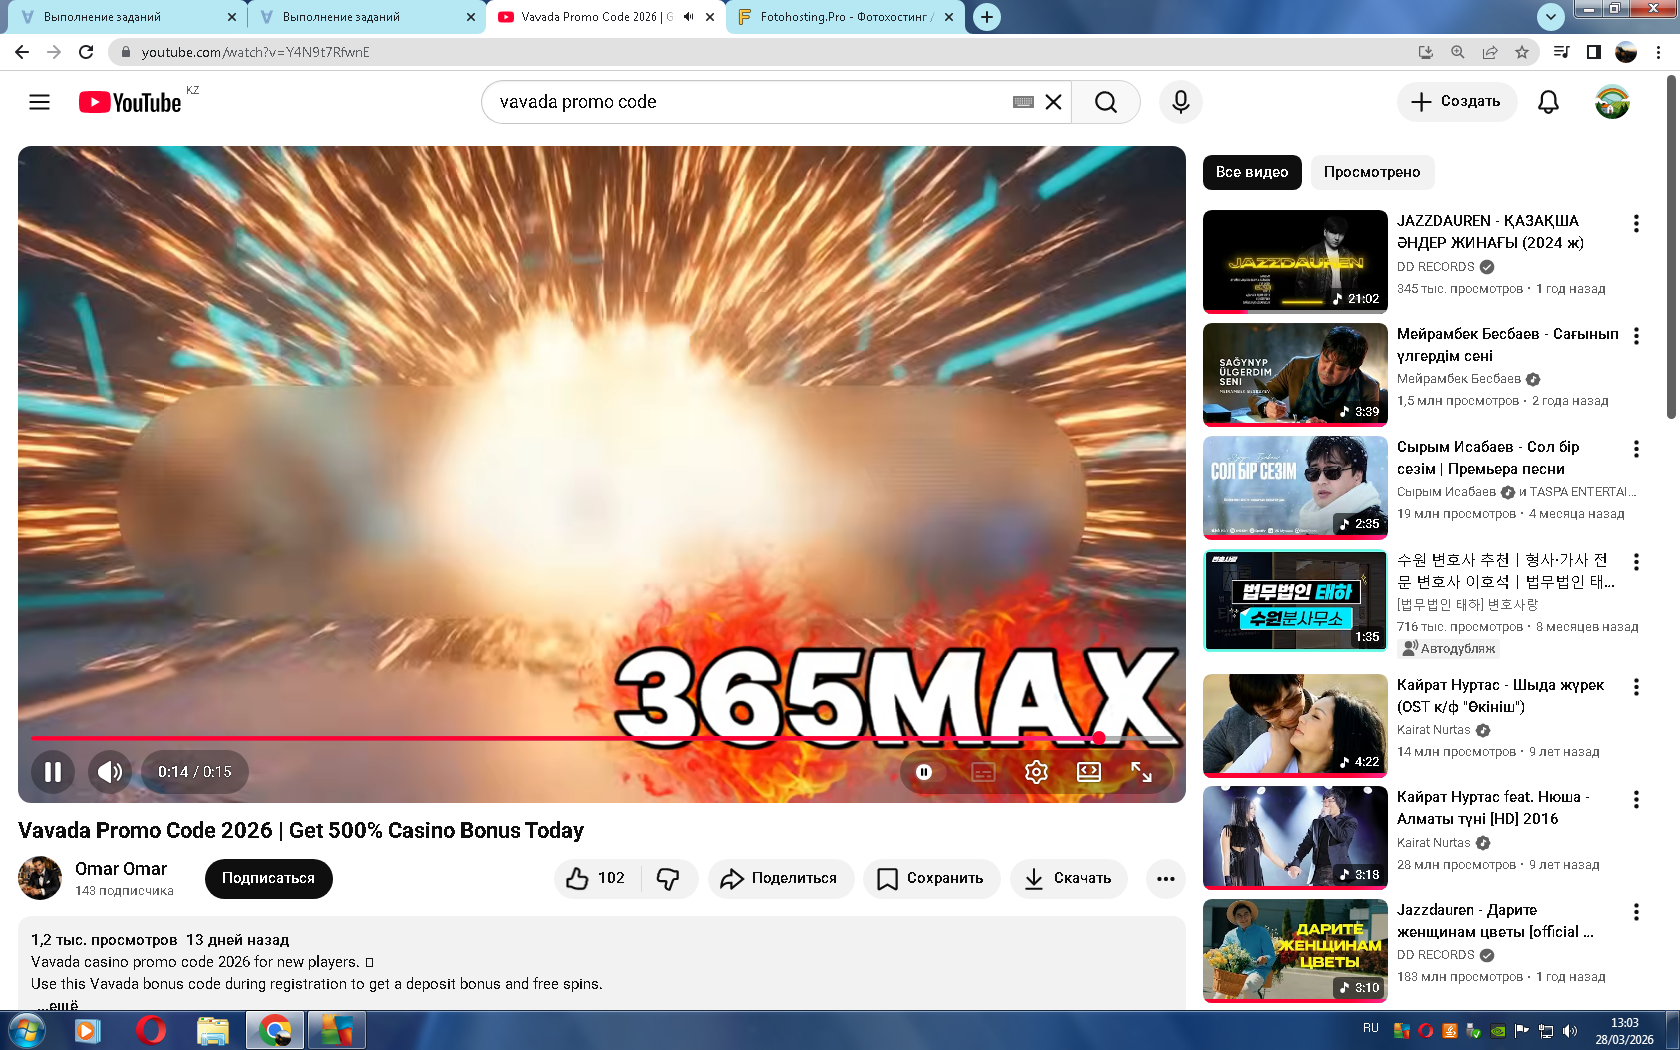This screenshot has width=1680, height=1050.
Task: Select the Просмотрено filter chip
Action: click(1372, 172)
